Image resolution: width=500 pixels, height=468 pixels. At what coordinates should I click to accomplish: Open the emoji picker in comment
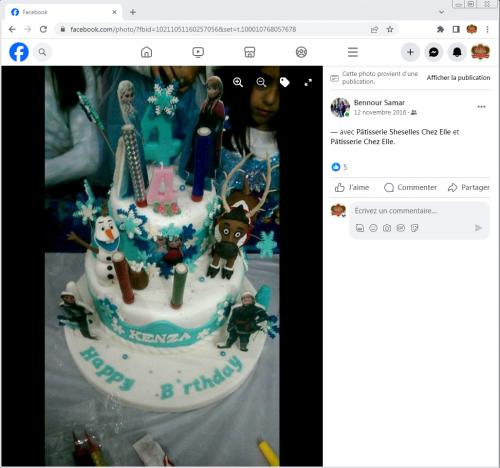[x=373, y=228]
